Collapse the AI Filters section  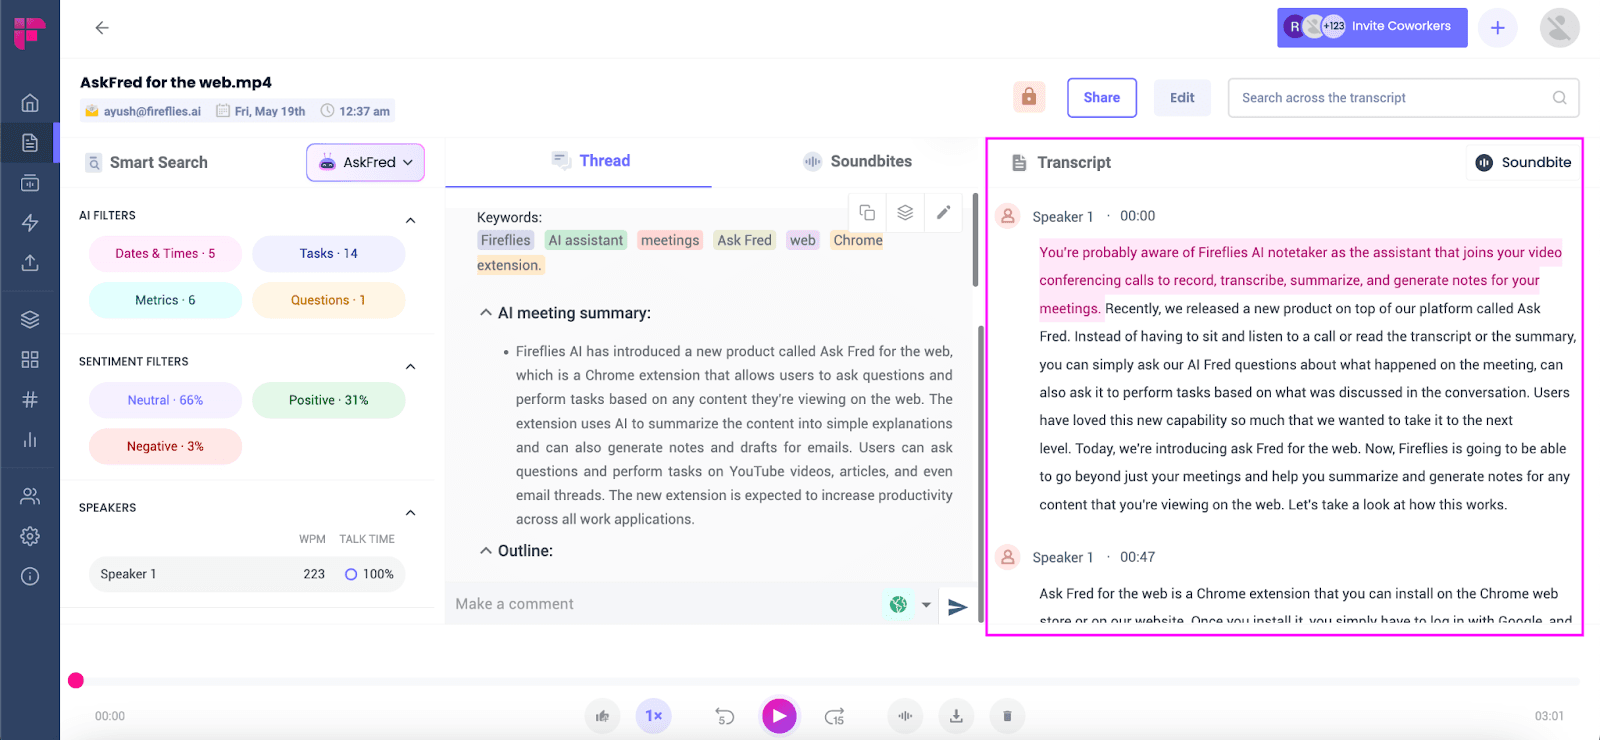coord(410,220)
